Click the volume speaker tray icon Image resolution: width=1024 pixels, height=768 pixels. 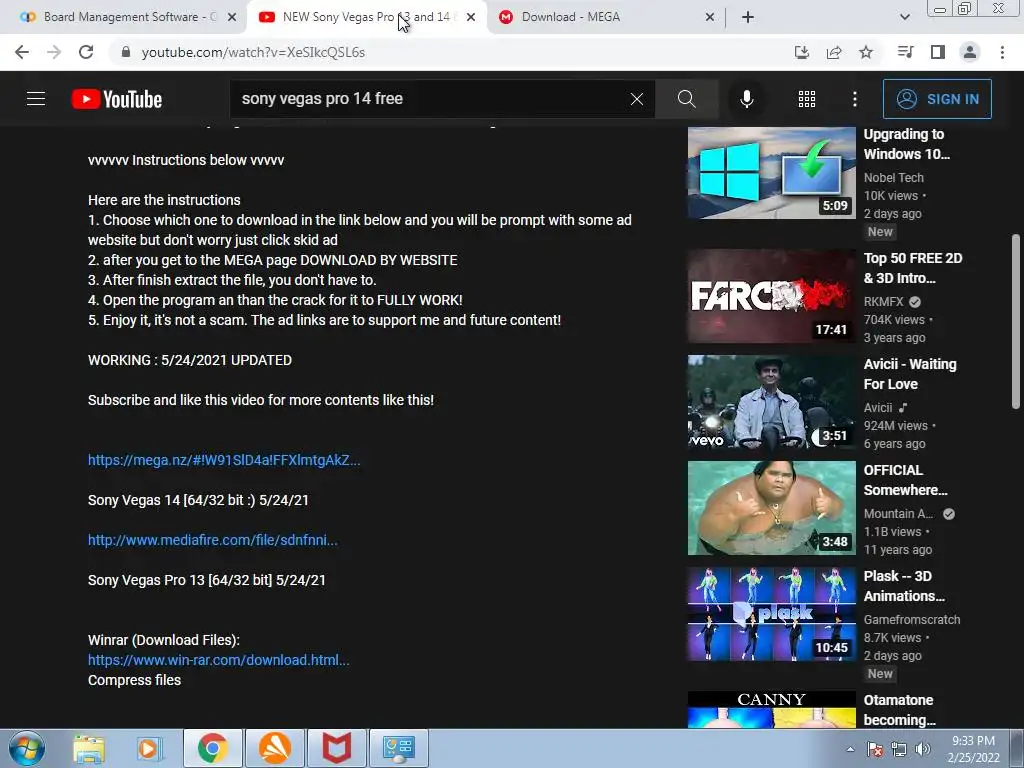pos(923,749)
